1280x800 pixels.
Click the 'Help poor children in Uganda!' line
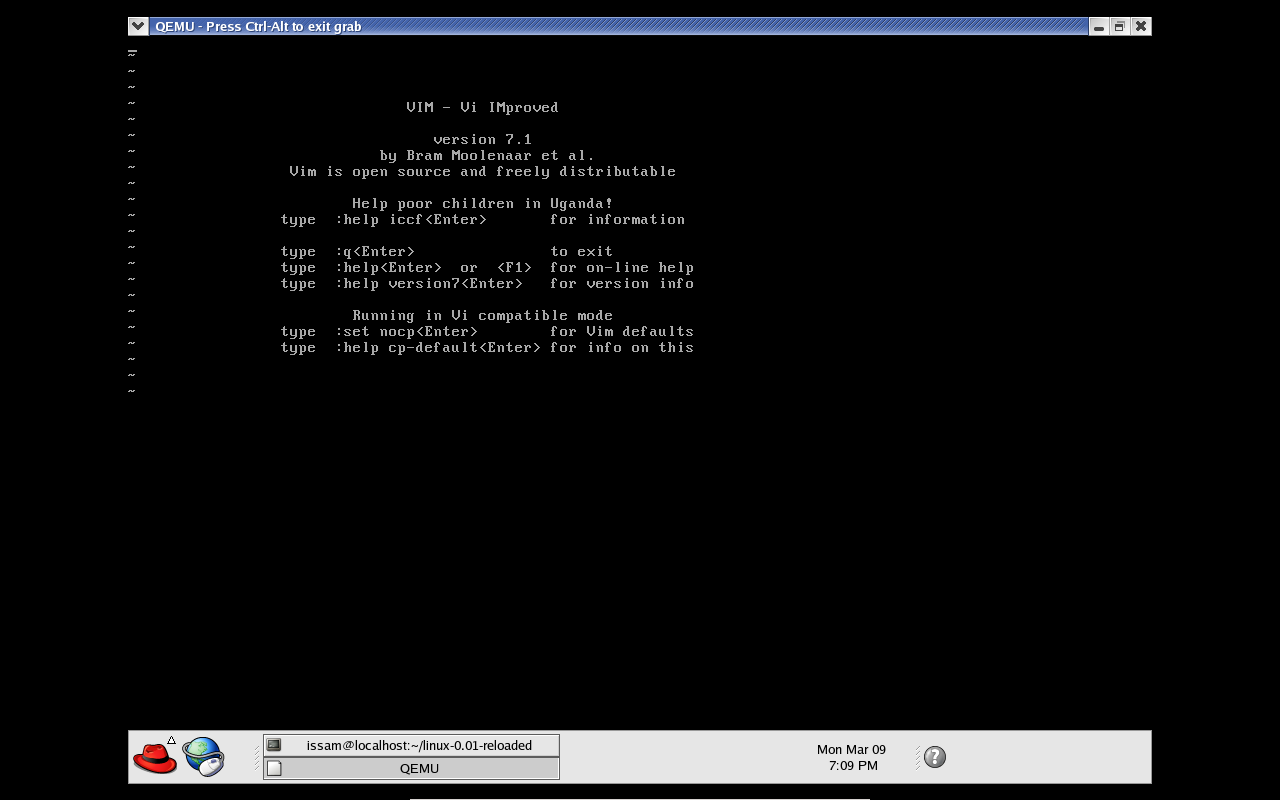coord(482,203)
